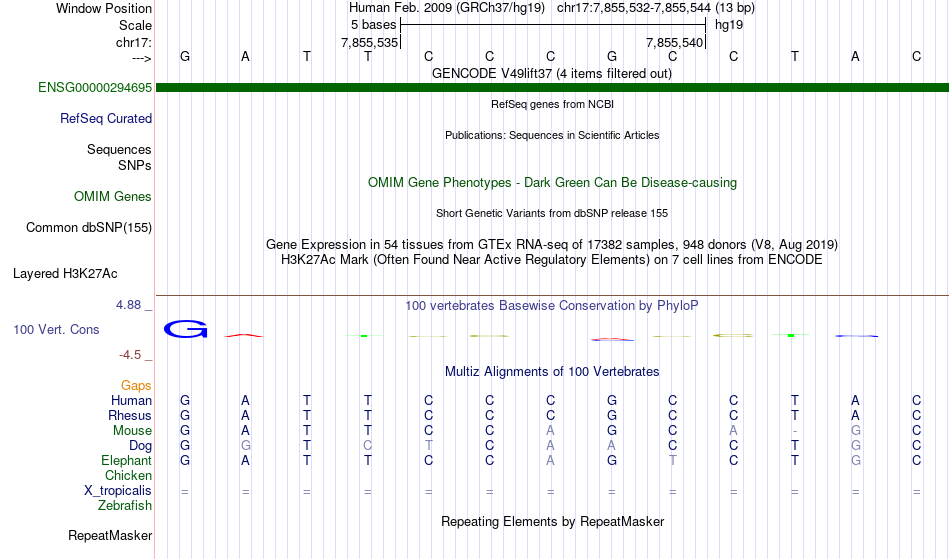This screenshot has width=950, height=559.
Task: Click Repeating Elements by RepeatMasker title
Action: [553, 522]
